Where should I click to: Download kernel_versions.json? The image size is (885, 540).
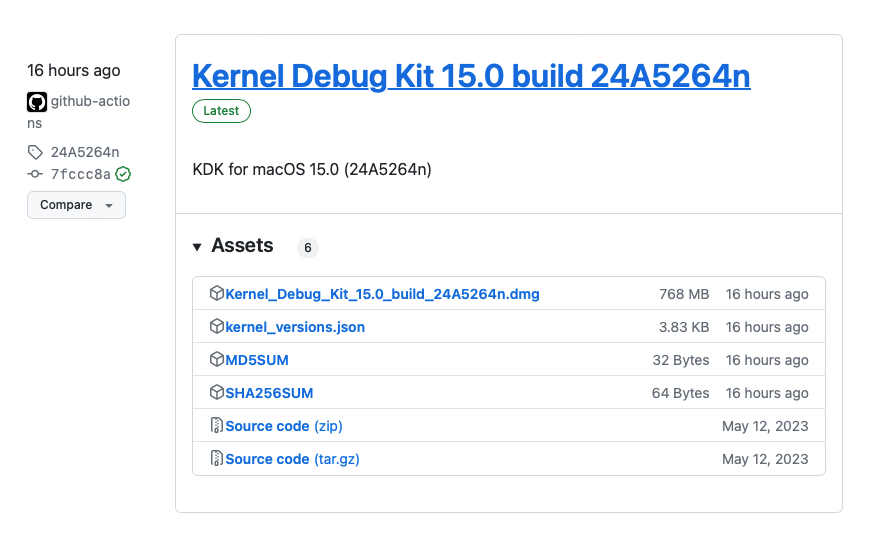click(295, 327)
